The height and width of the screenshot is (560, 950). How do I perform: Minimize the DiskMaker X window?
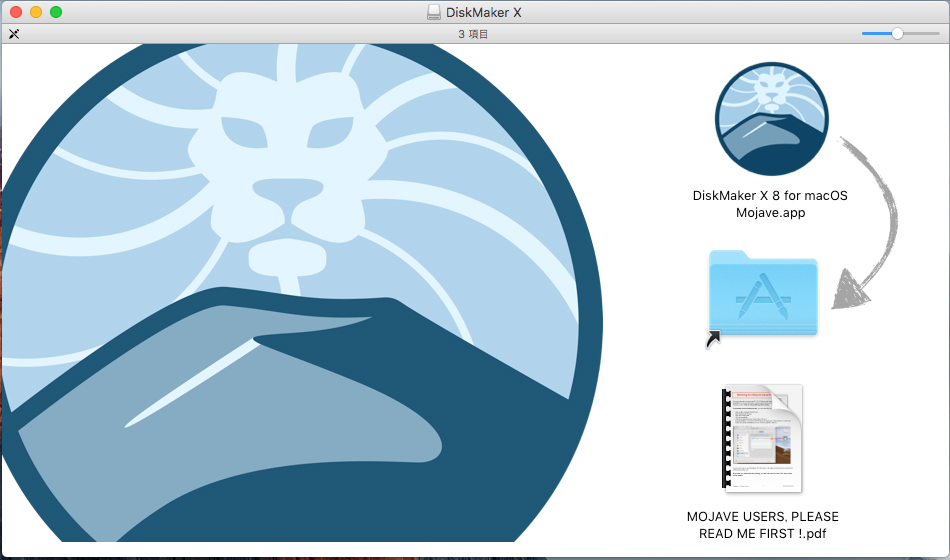pyautogui.click(x=36, y=12)
